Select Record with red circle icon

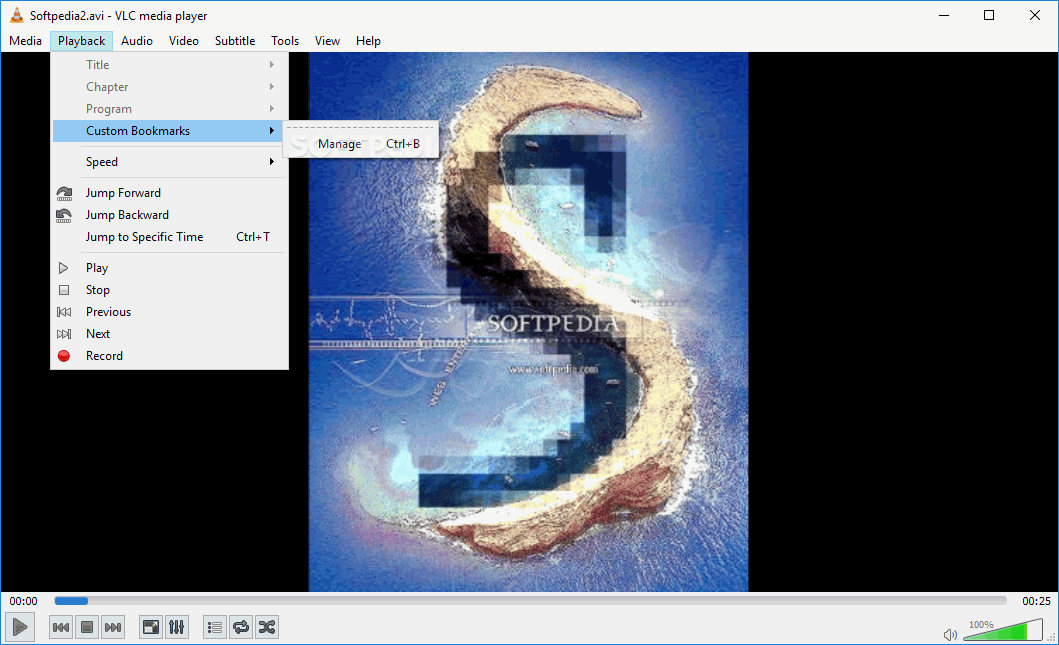pos(169,356)
